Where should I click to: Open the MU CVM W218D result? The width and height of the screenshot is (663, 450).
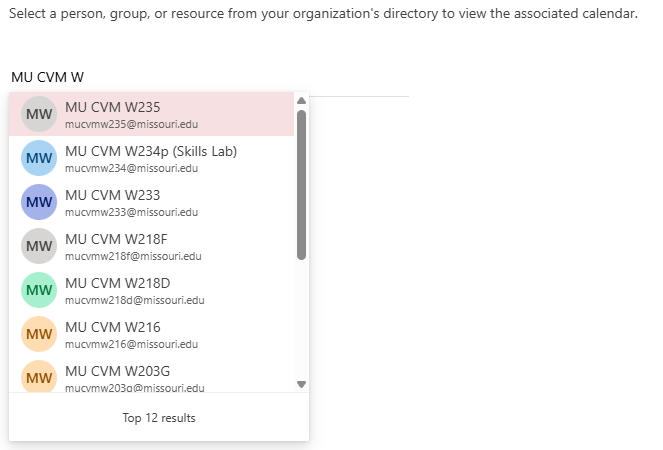[117, 283]
